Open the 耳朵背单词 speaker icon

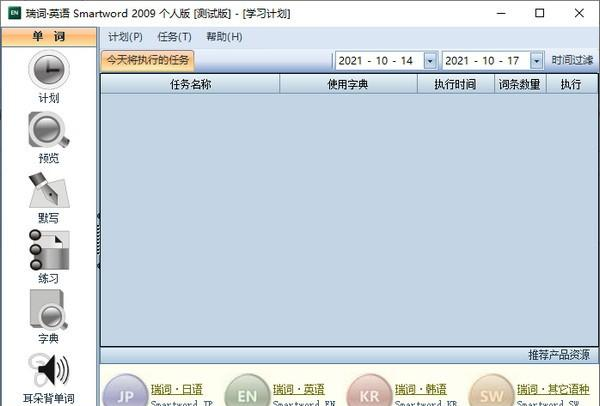coord(49,370)
